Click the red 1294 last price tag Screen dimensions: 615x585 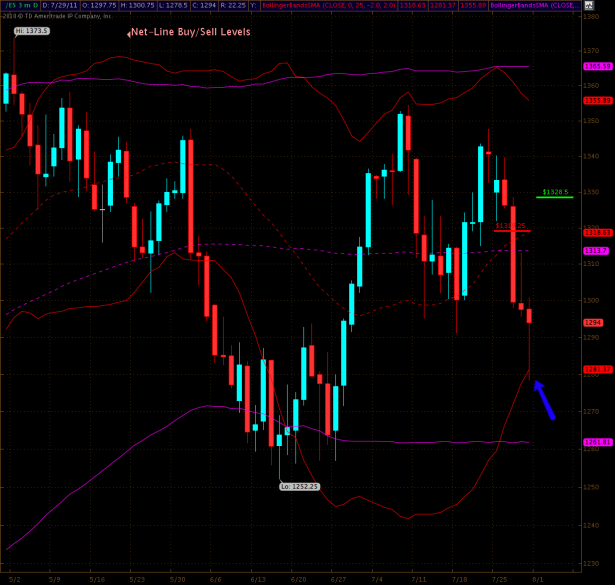coord(594,322)
